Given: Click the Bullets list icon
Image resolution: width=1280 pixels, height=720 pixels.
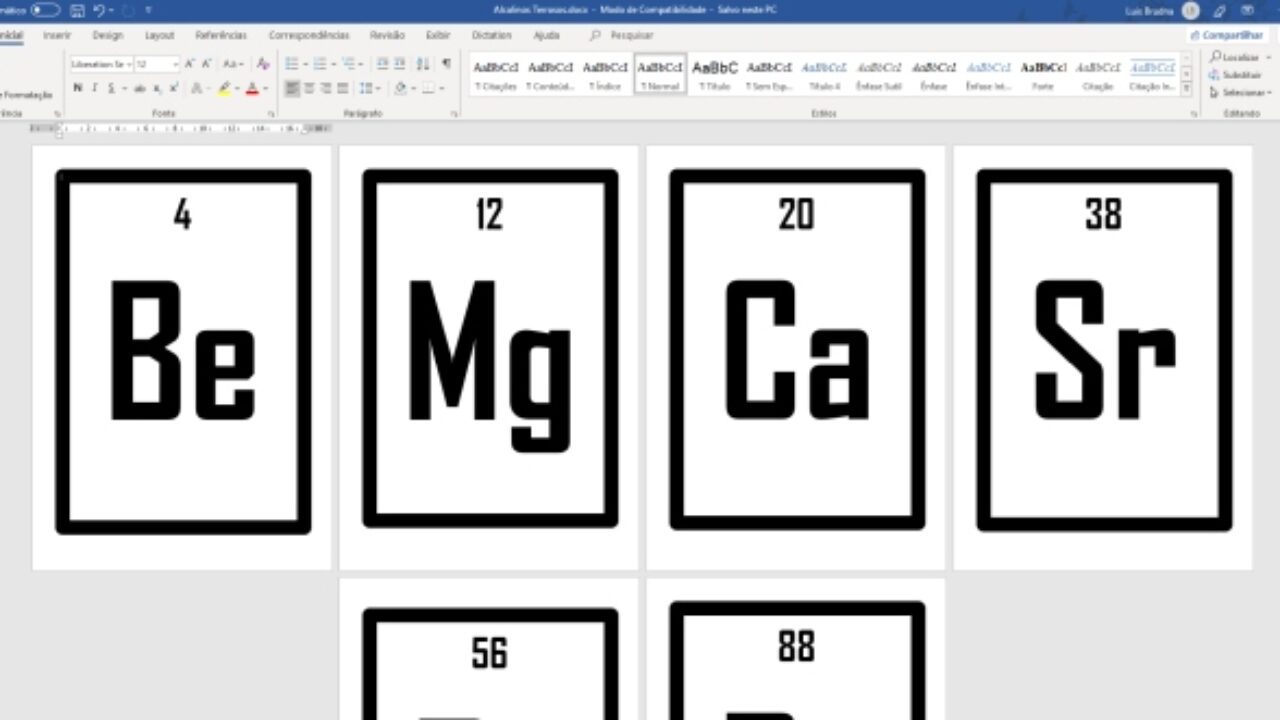Looking at the screenshot, I should pos(292,64).
